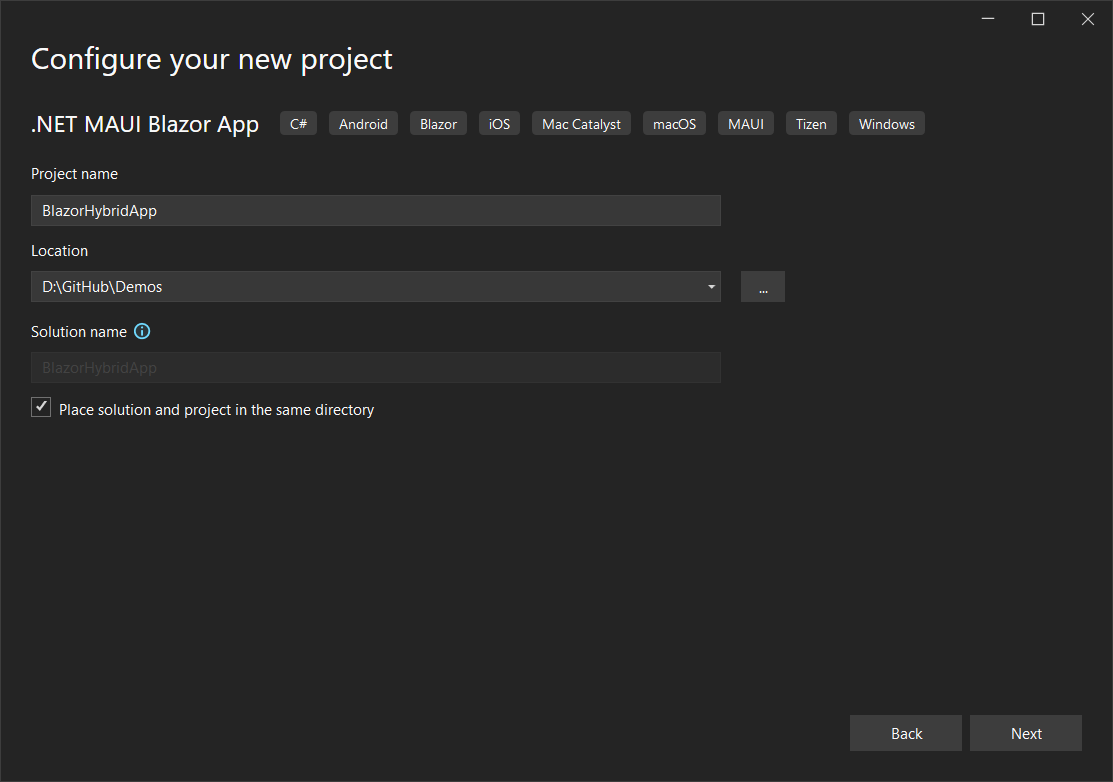
Task: Click inside the Project name field
Action: [375, 210]
